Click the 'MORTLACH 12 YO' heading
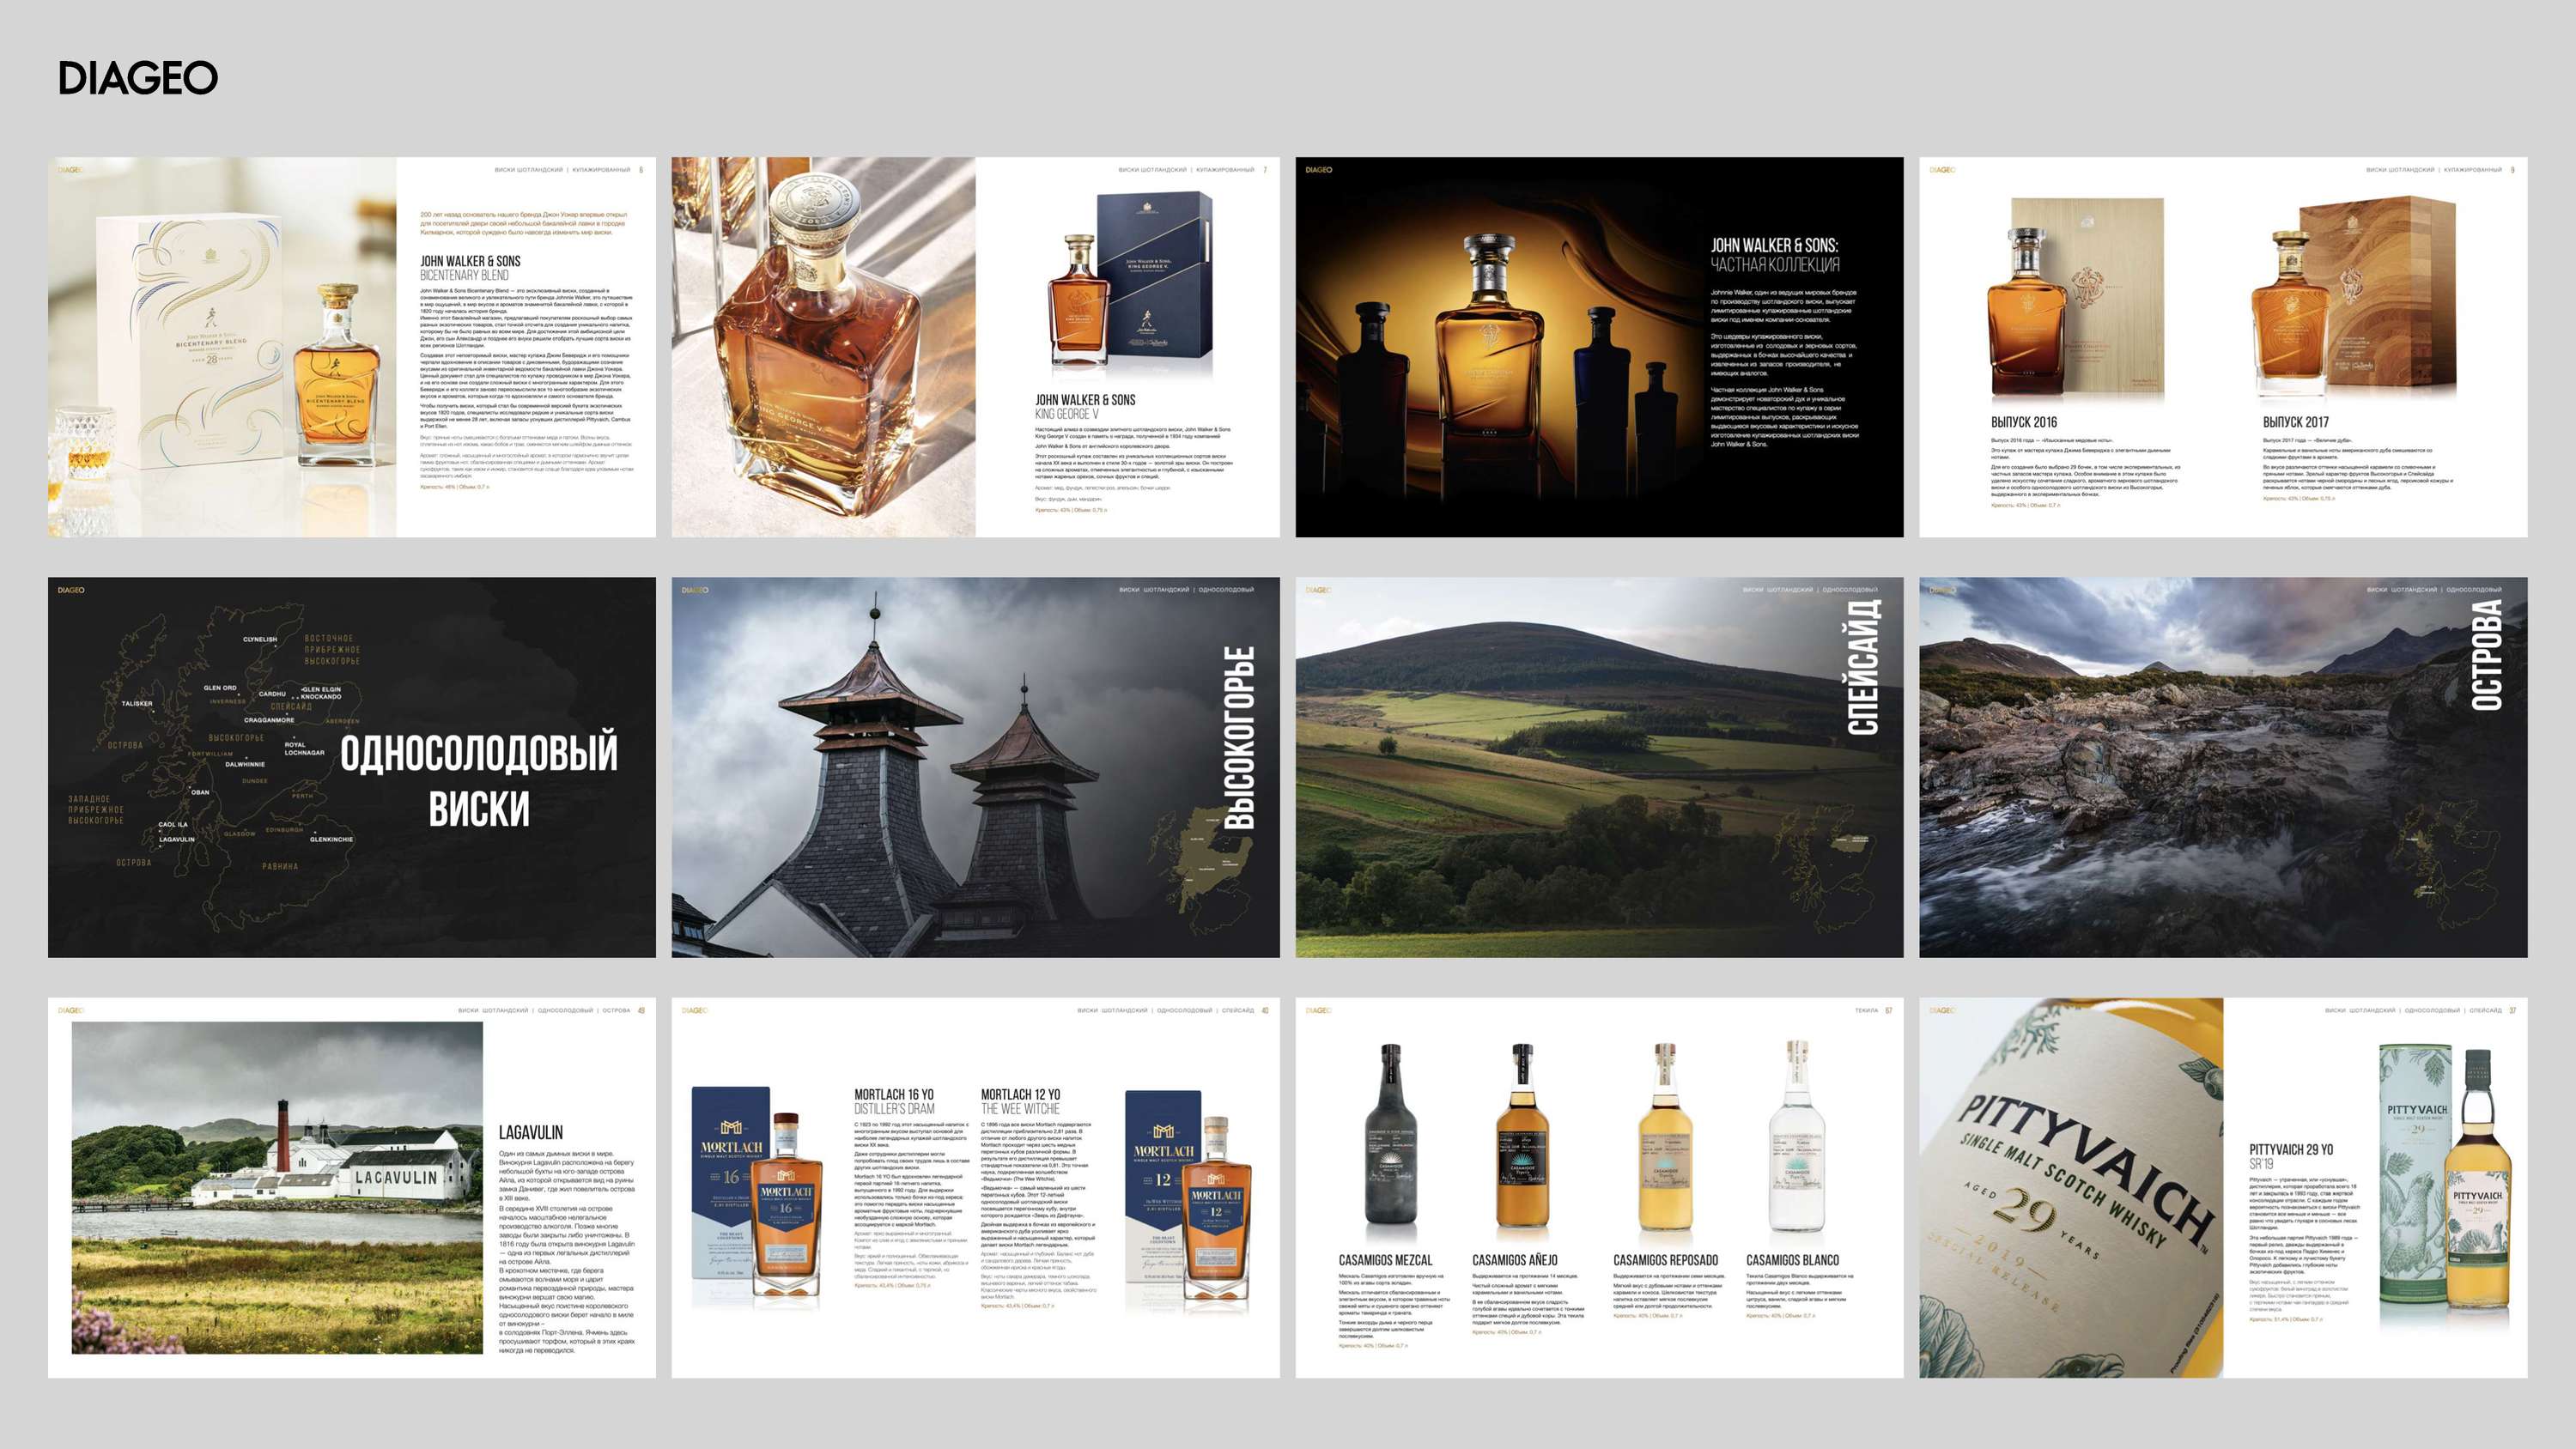Image resolution: width=2576 pixels, height=1449 pixels. coord(1020,1095)
